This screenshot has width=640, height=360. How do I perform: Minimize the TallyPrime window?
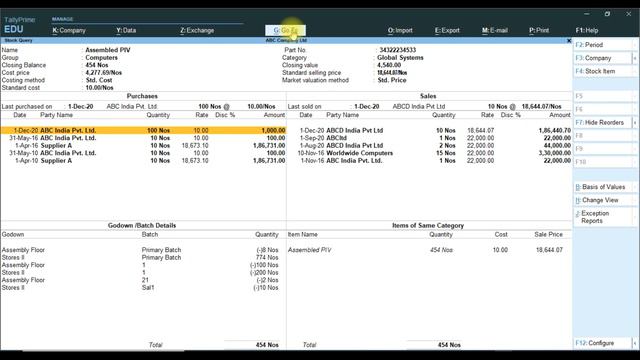[x=587, y=13]
